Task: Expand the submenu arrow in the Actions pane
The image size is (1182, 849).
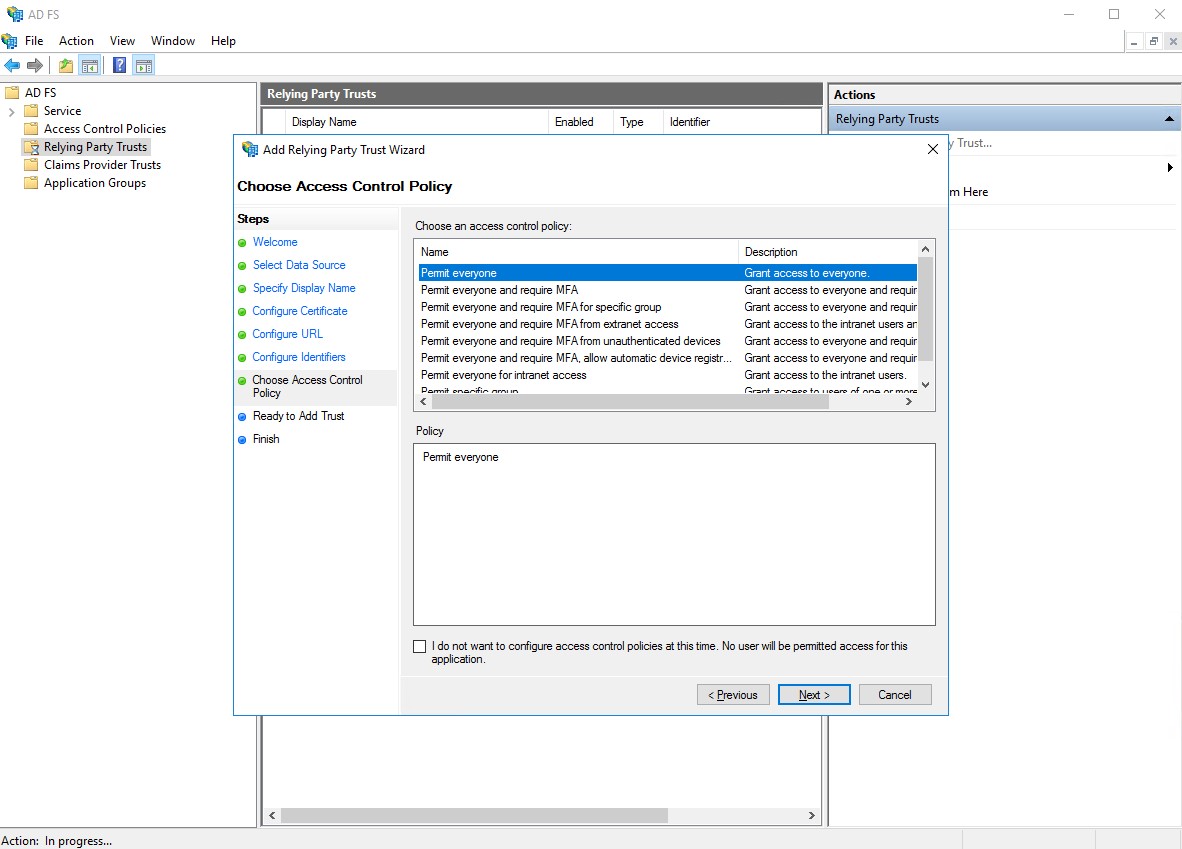Action: [1168, 168]
